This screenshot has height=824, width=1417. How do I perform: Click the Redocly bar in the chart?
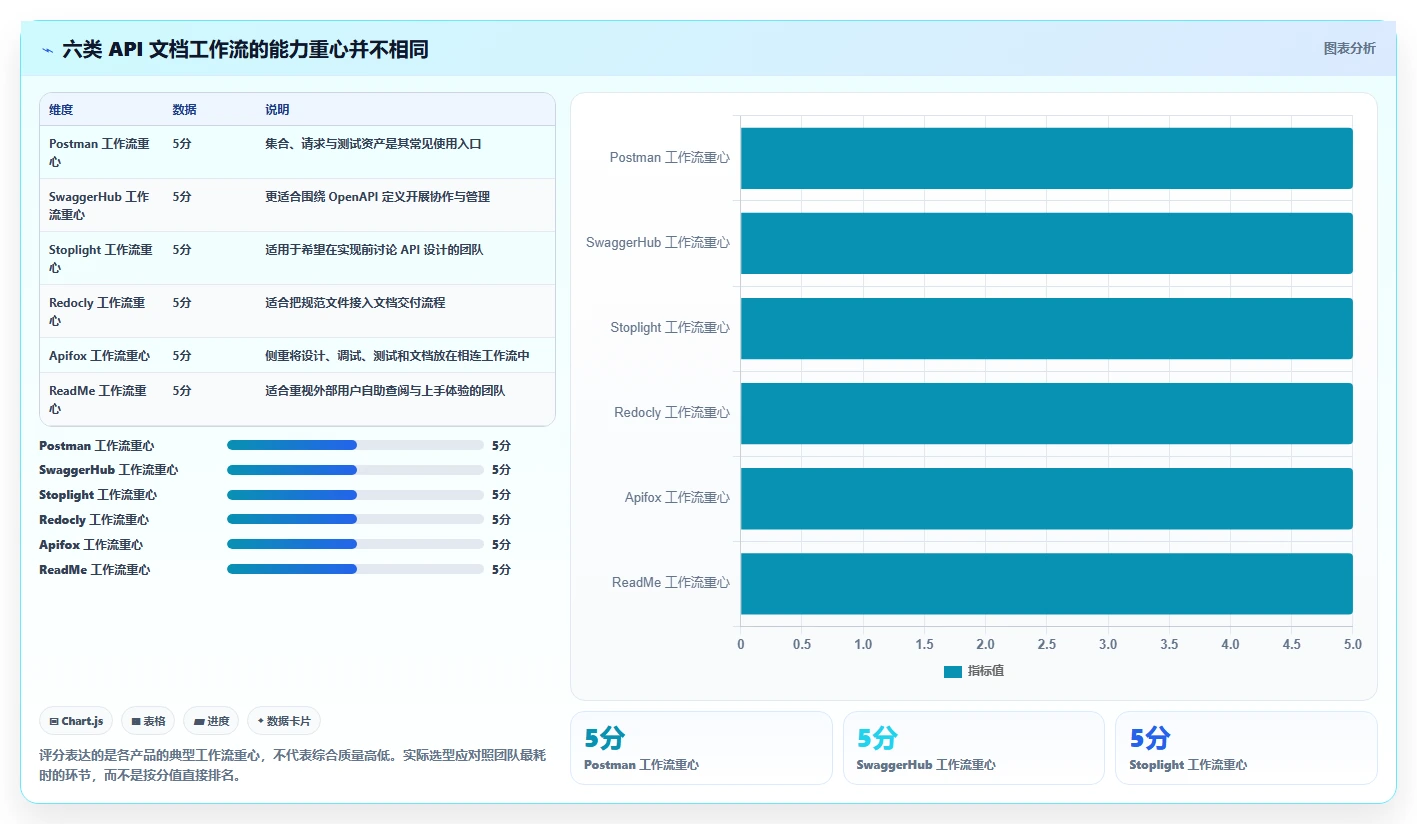[x=1046, y=413]
